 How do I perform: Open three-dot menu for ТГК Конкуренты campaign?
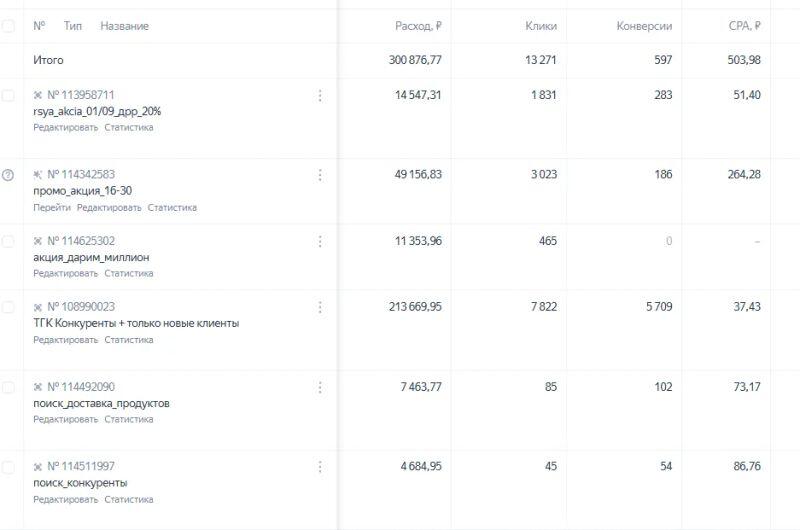coord(320,307)
